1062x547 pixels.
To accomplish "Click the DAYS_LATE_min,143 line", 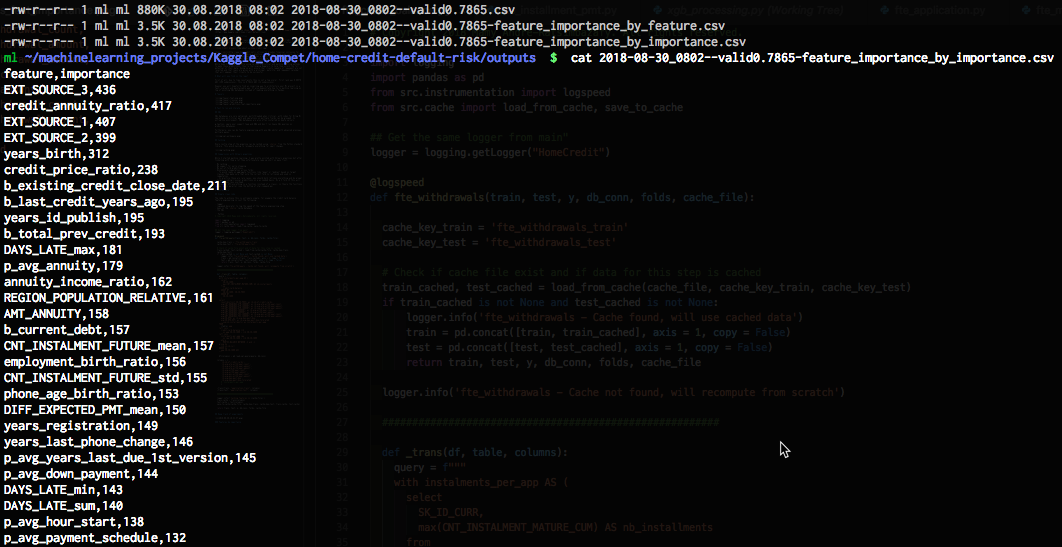I will pyautogui.click(x=63, y=490).
